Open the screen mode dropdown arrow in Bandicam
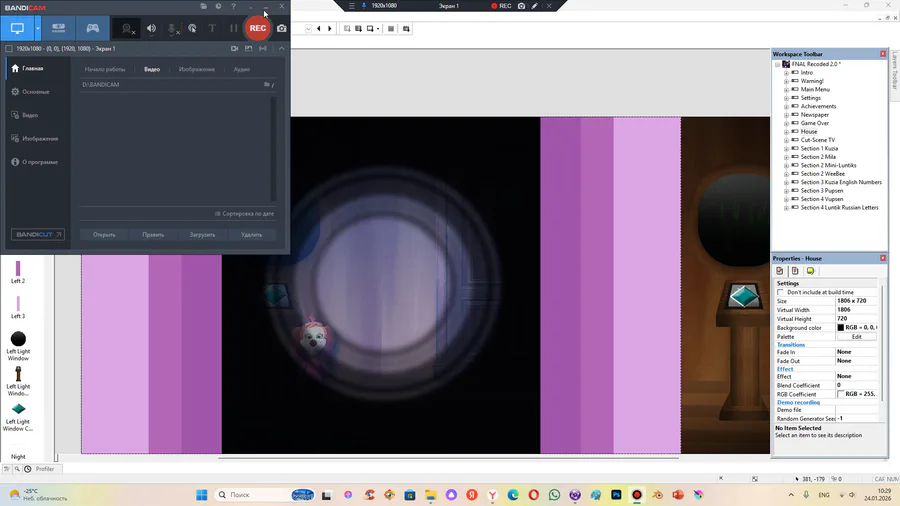900x506 pixels. click(x=38, y=28)
